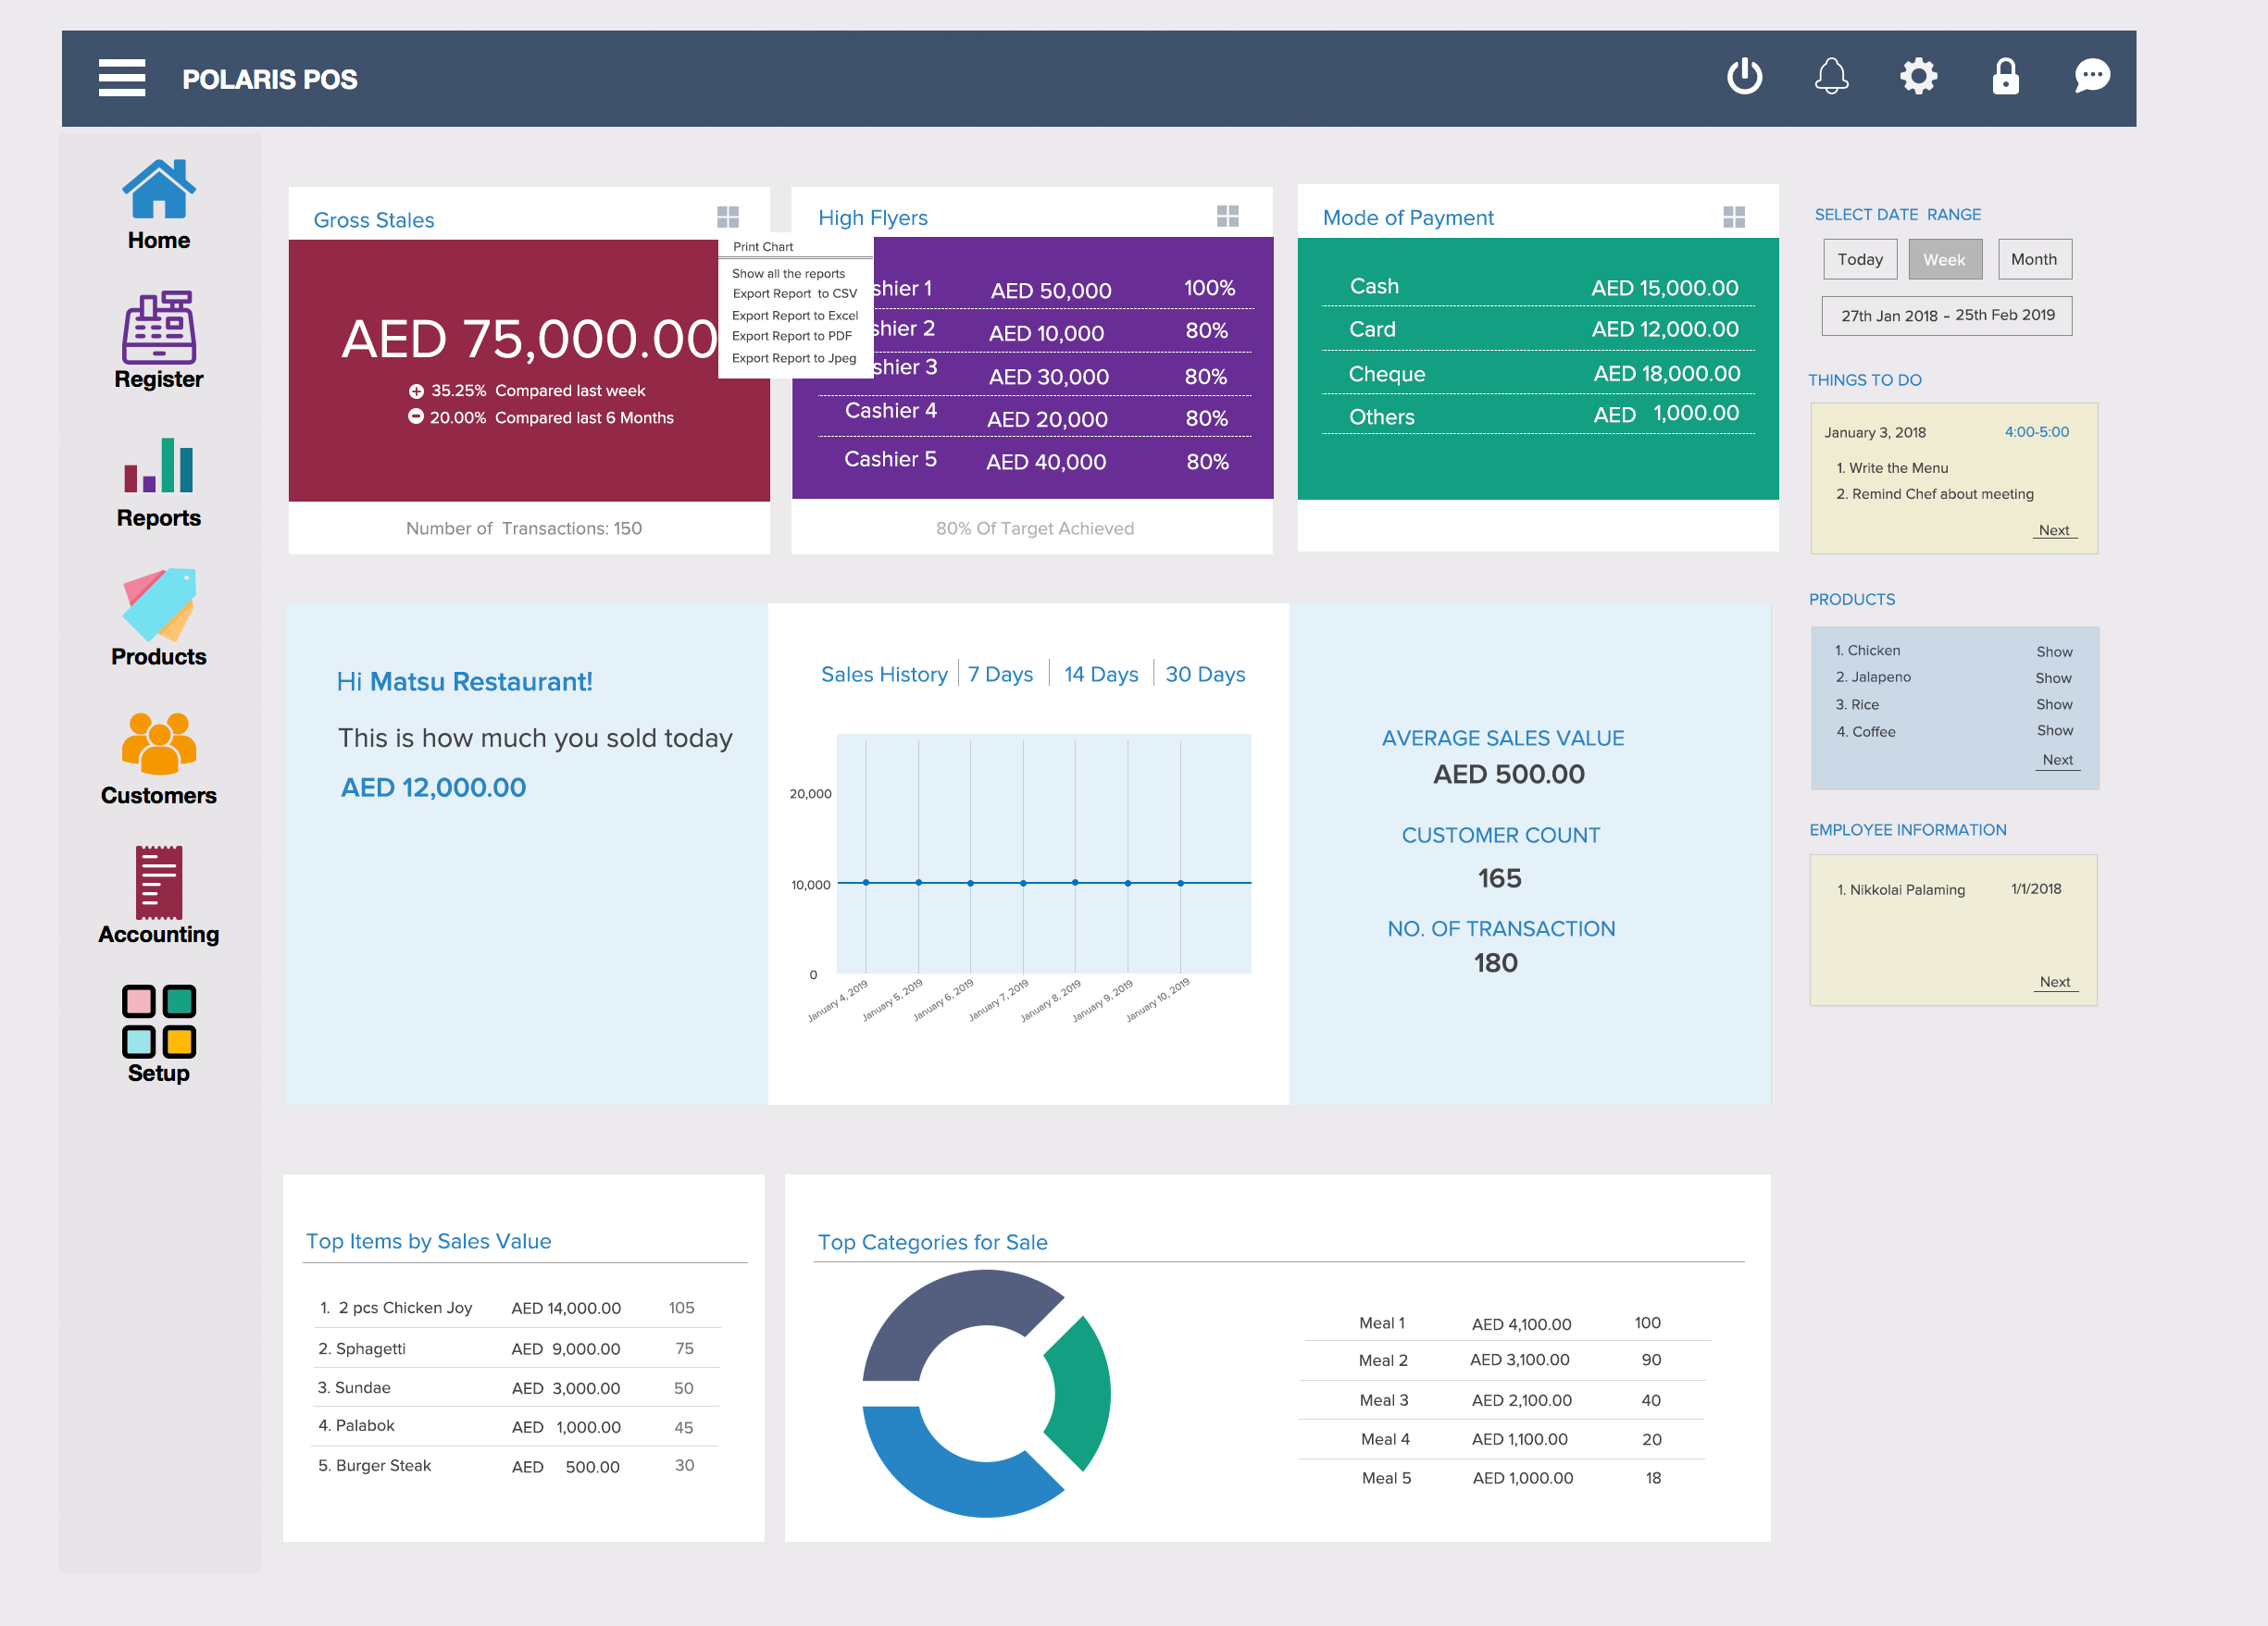2268x1626 pixels.
Task: Click minus icon beside 20.00%
Action: point(416,416)
